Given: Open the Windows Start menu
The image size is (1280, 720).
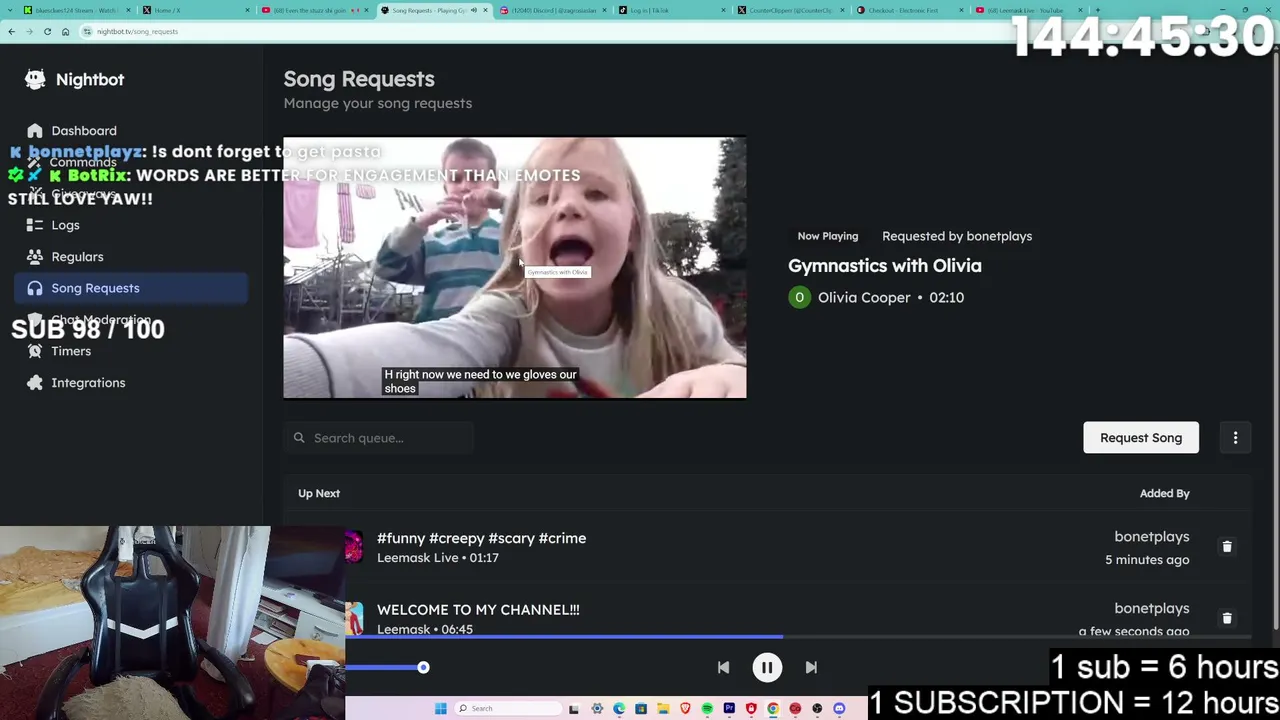Looking at the screenshot, I should pyautogui.click(x=440, y=709).
